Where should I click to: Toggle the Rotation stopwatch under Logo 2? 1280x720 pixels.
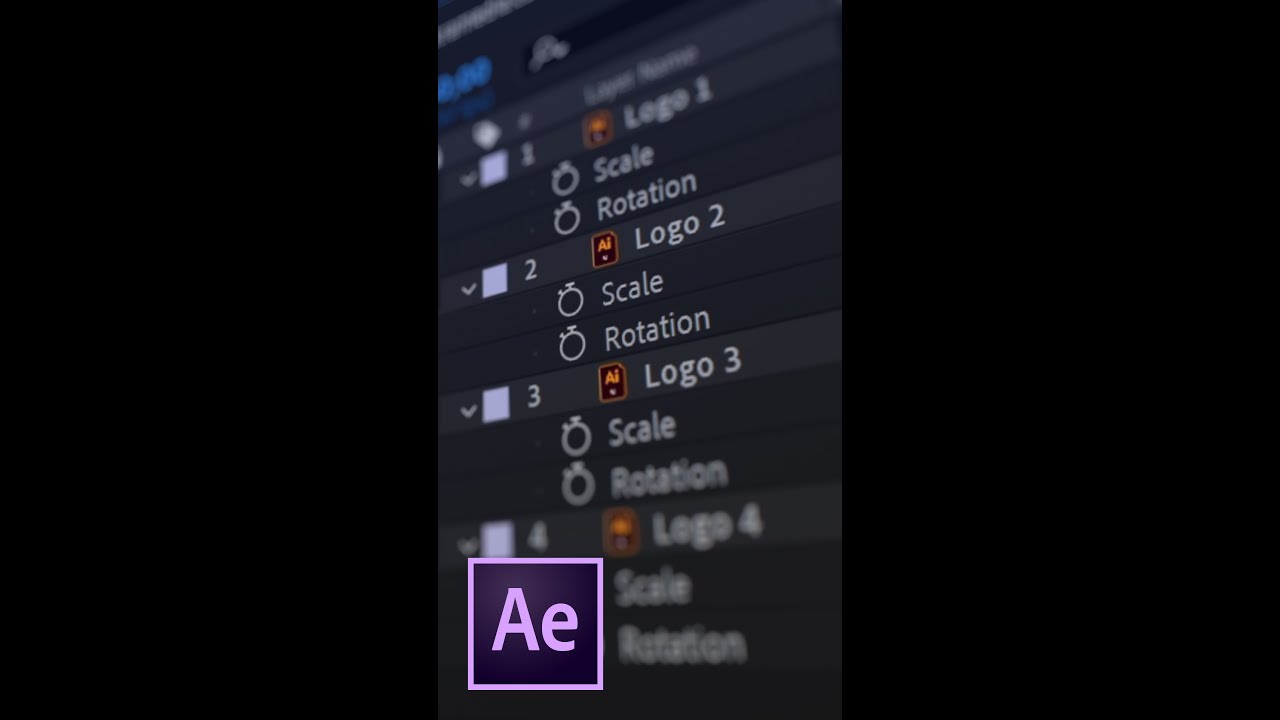tap(572, 344)
